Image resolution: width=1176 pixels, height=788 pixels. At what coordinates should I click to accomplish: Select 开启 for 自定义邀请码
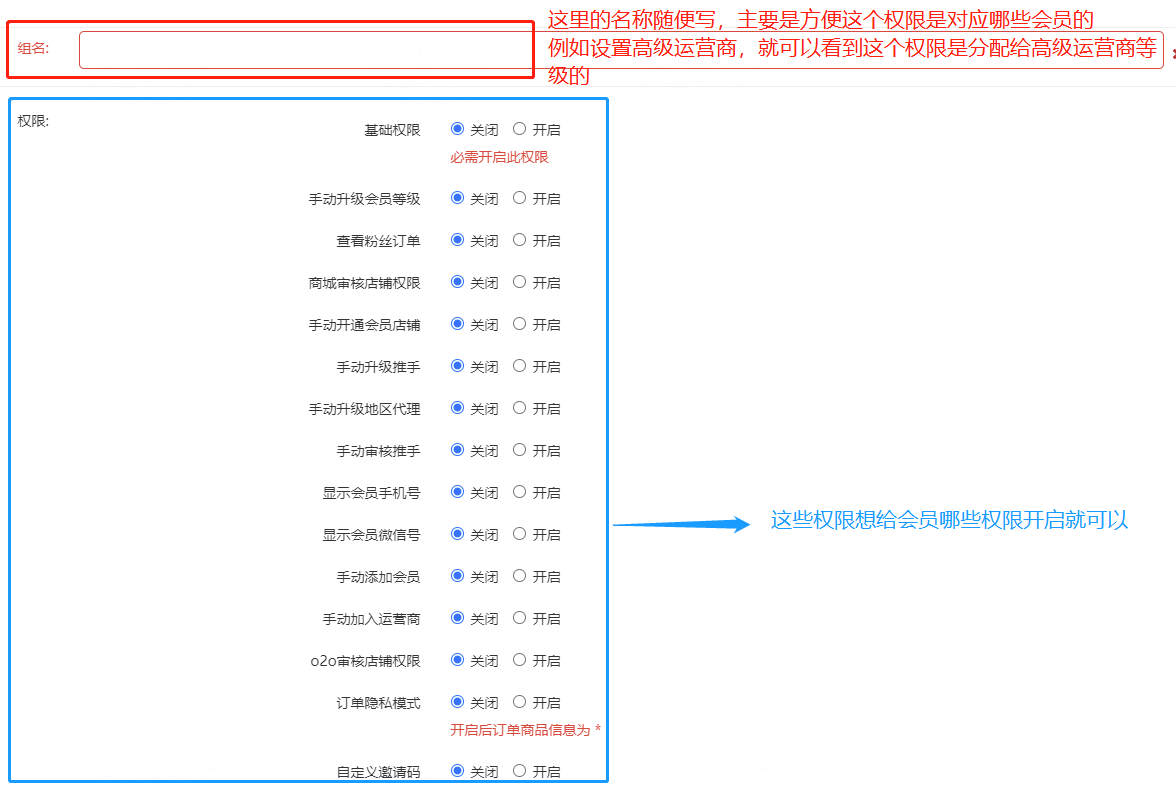pos(519,771)
